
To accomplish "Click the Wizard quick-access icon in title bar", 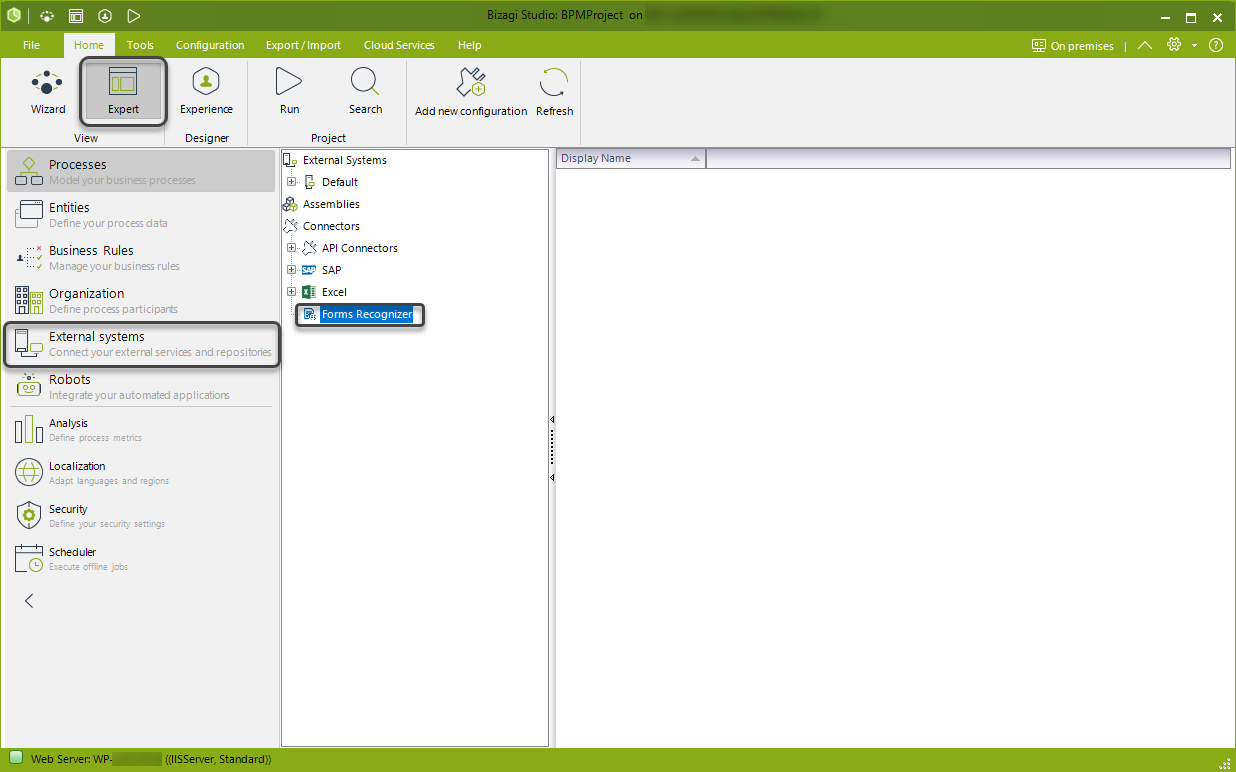I will [47, 16].
